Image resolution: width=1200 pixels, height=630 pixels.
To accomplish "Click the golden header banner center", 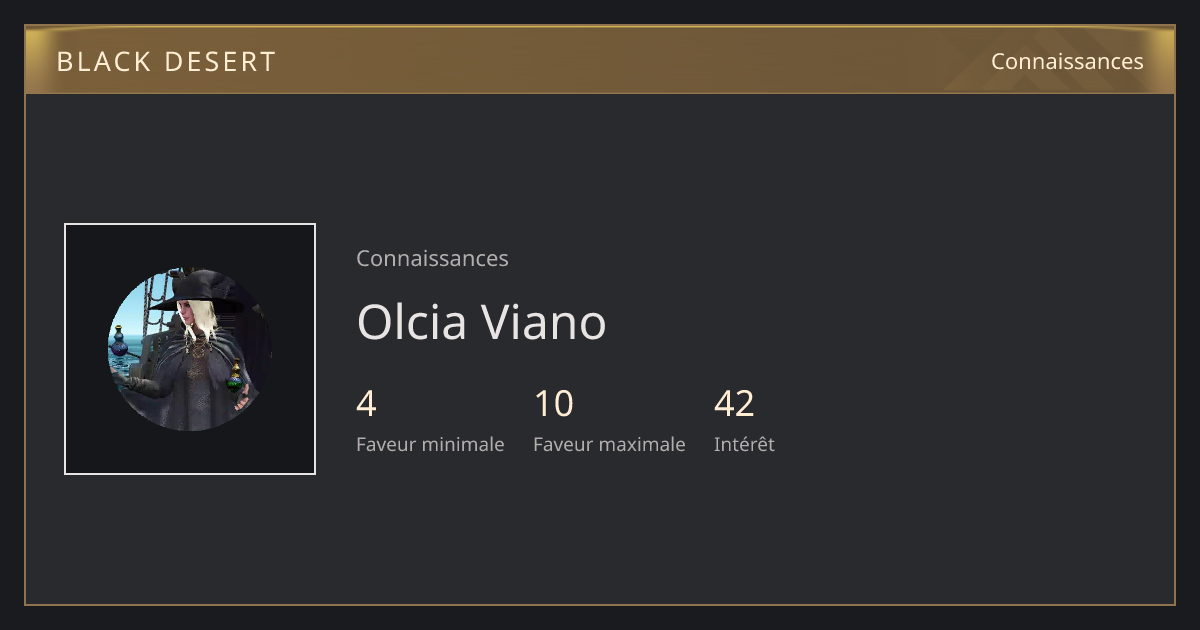I will (x=600, y=60).
